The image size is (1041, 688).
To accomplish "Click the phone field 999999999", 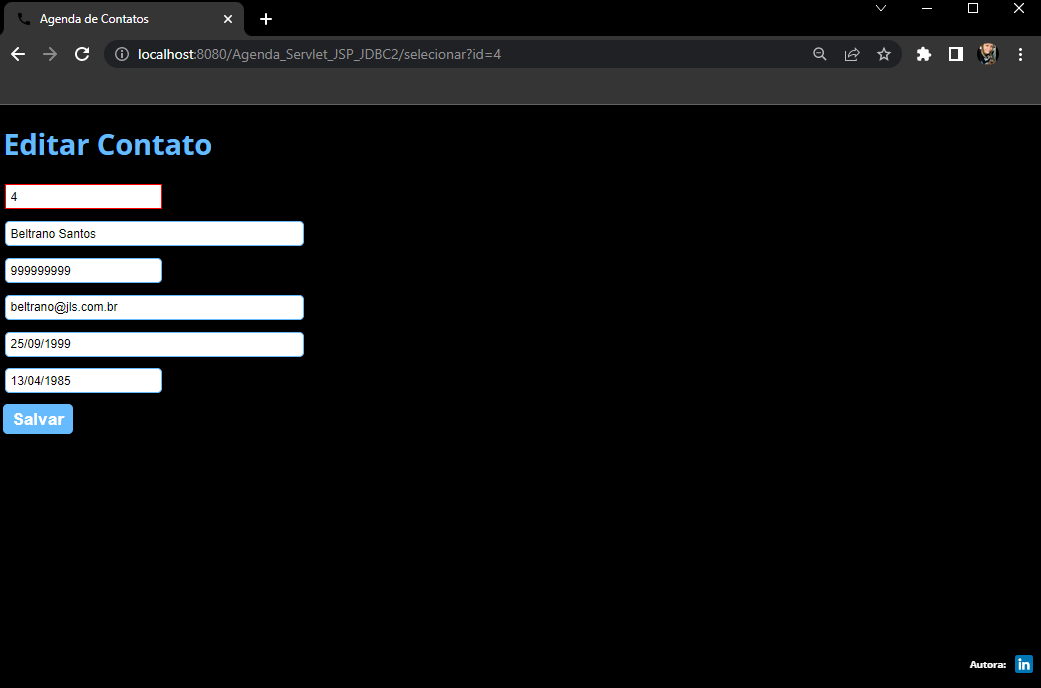I will click(x=84, y=270).
